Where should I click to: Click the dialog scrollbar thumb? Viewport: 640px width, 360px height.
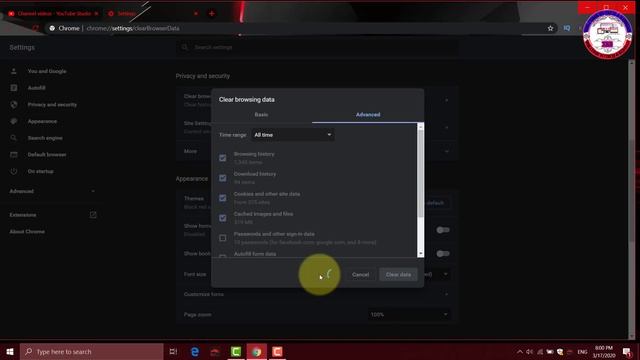pos(420,174)
